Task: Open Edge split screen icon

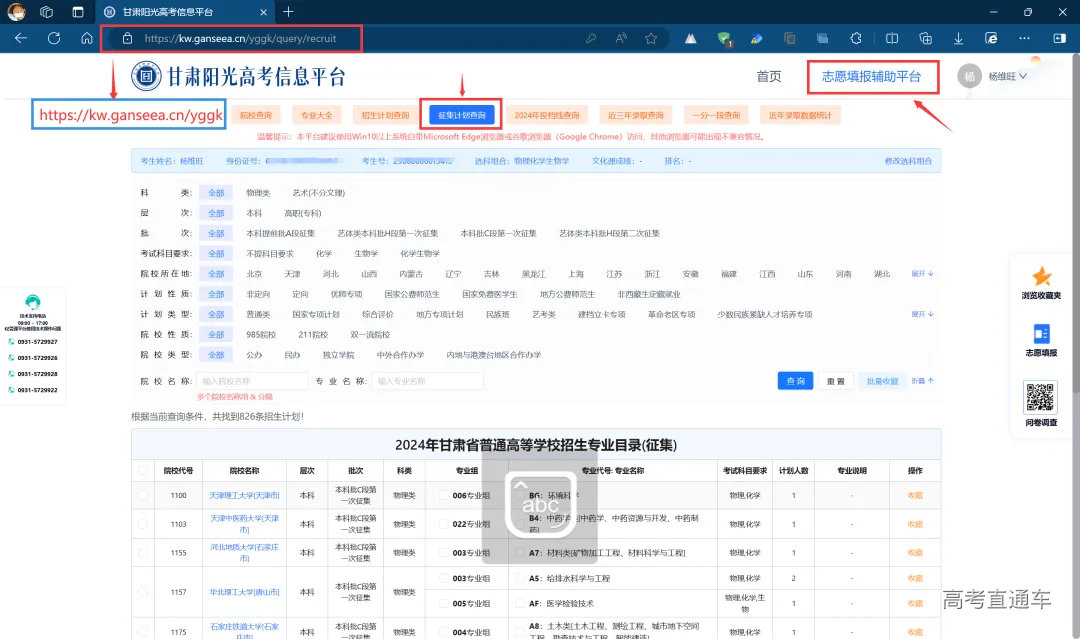Action: [x=891, y=38]
